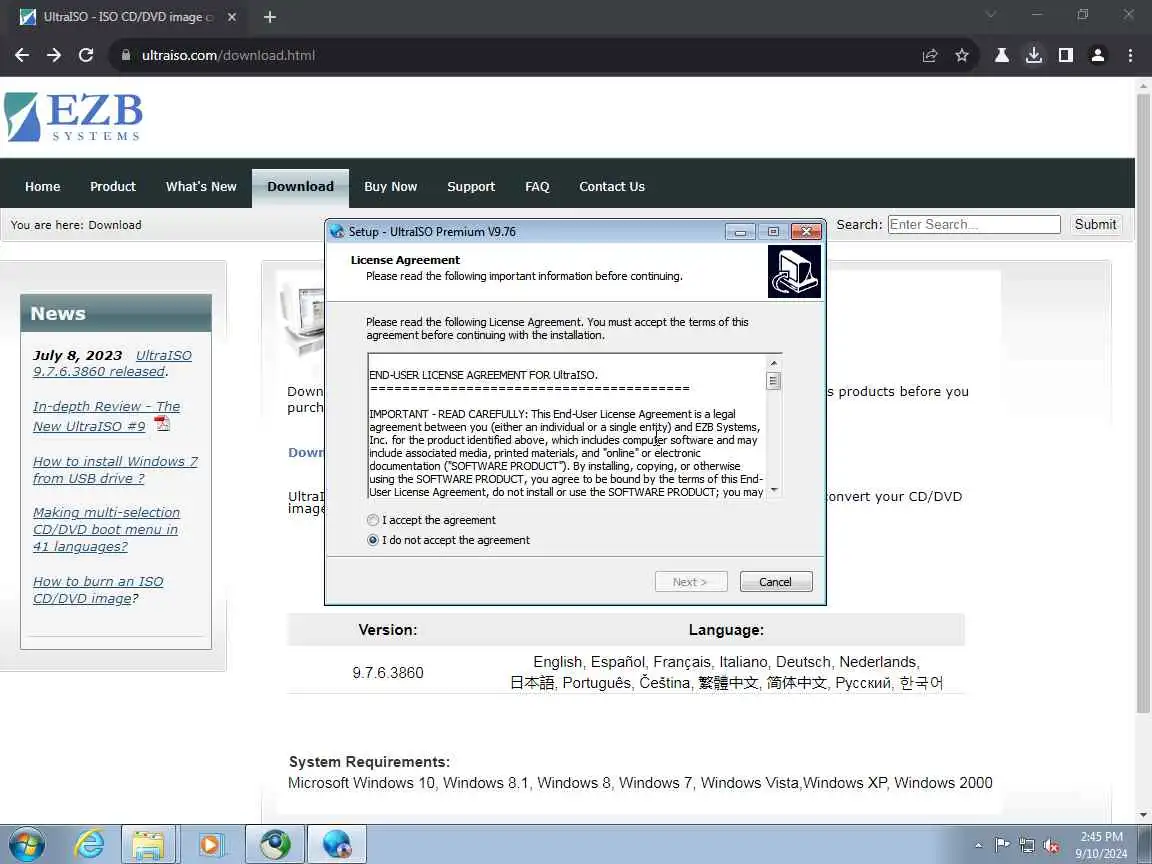Screen dimensions: 1152x864
Task: Open the UltraISO 9.7.6.3860 released link
Action: click(112, 364)
